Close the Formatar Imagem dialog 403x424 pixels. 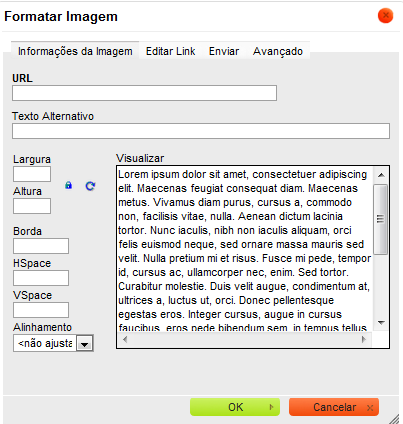click(386, 16)
